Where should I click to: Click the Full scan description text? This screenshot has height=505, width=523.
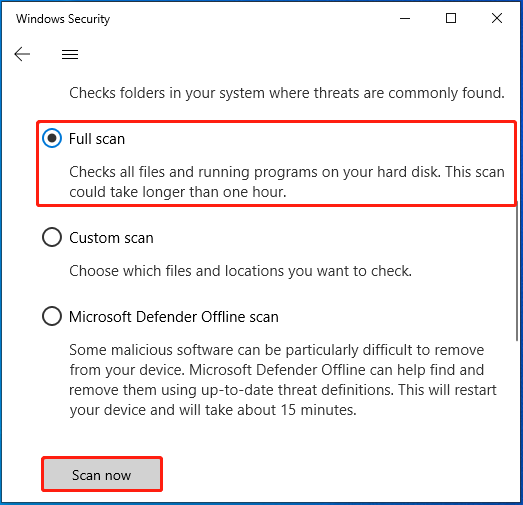(x=287, y=182)
